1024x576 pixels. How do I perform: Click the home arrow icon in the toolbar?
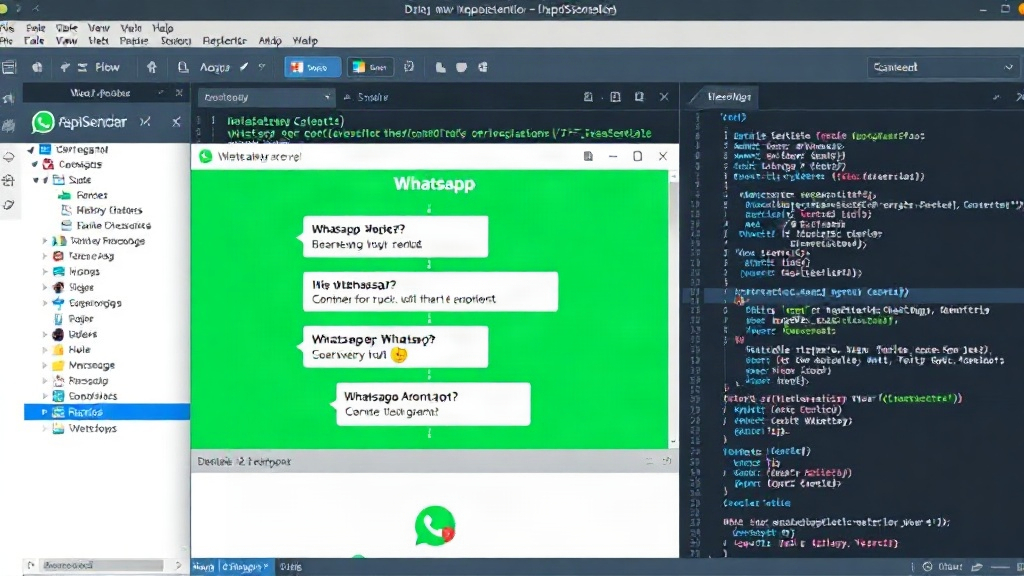click(152, 67)
